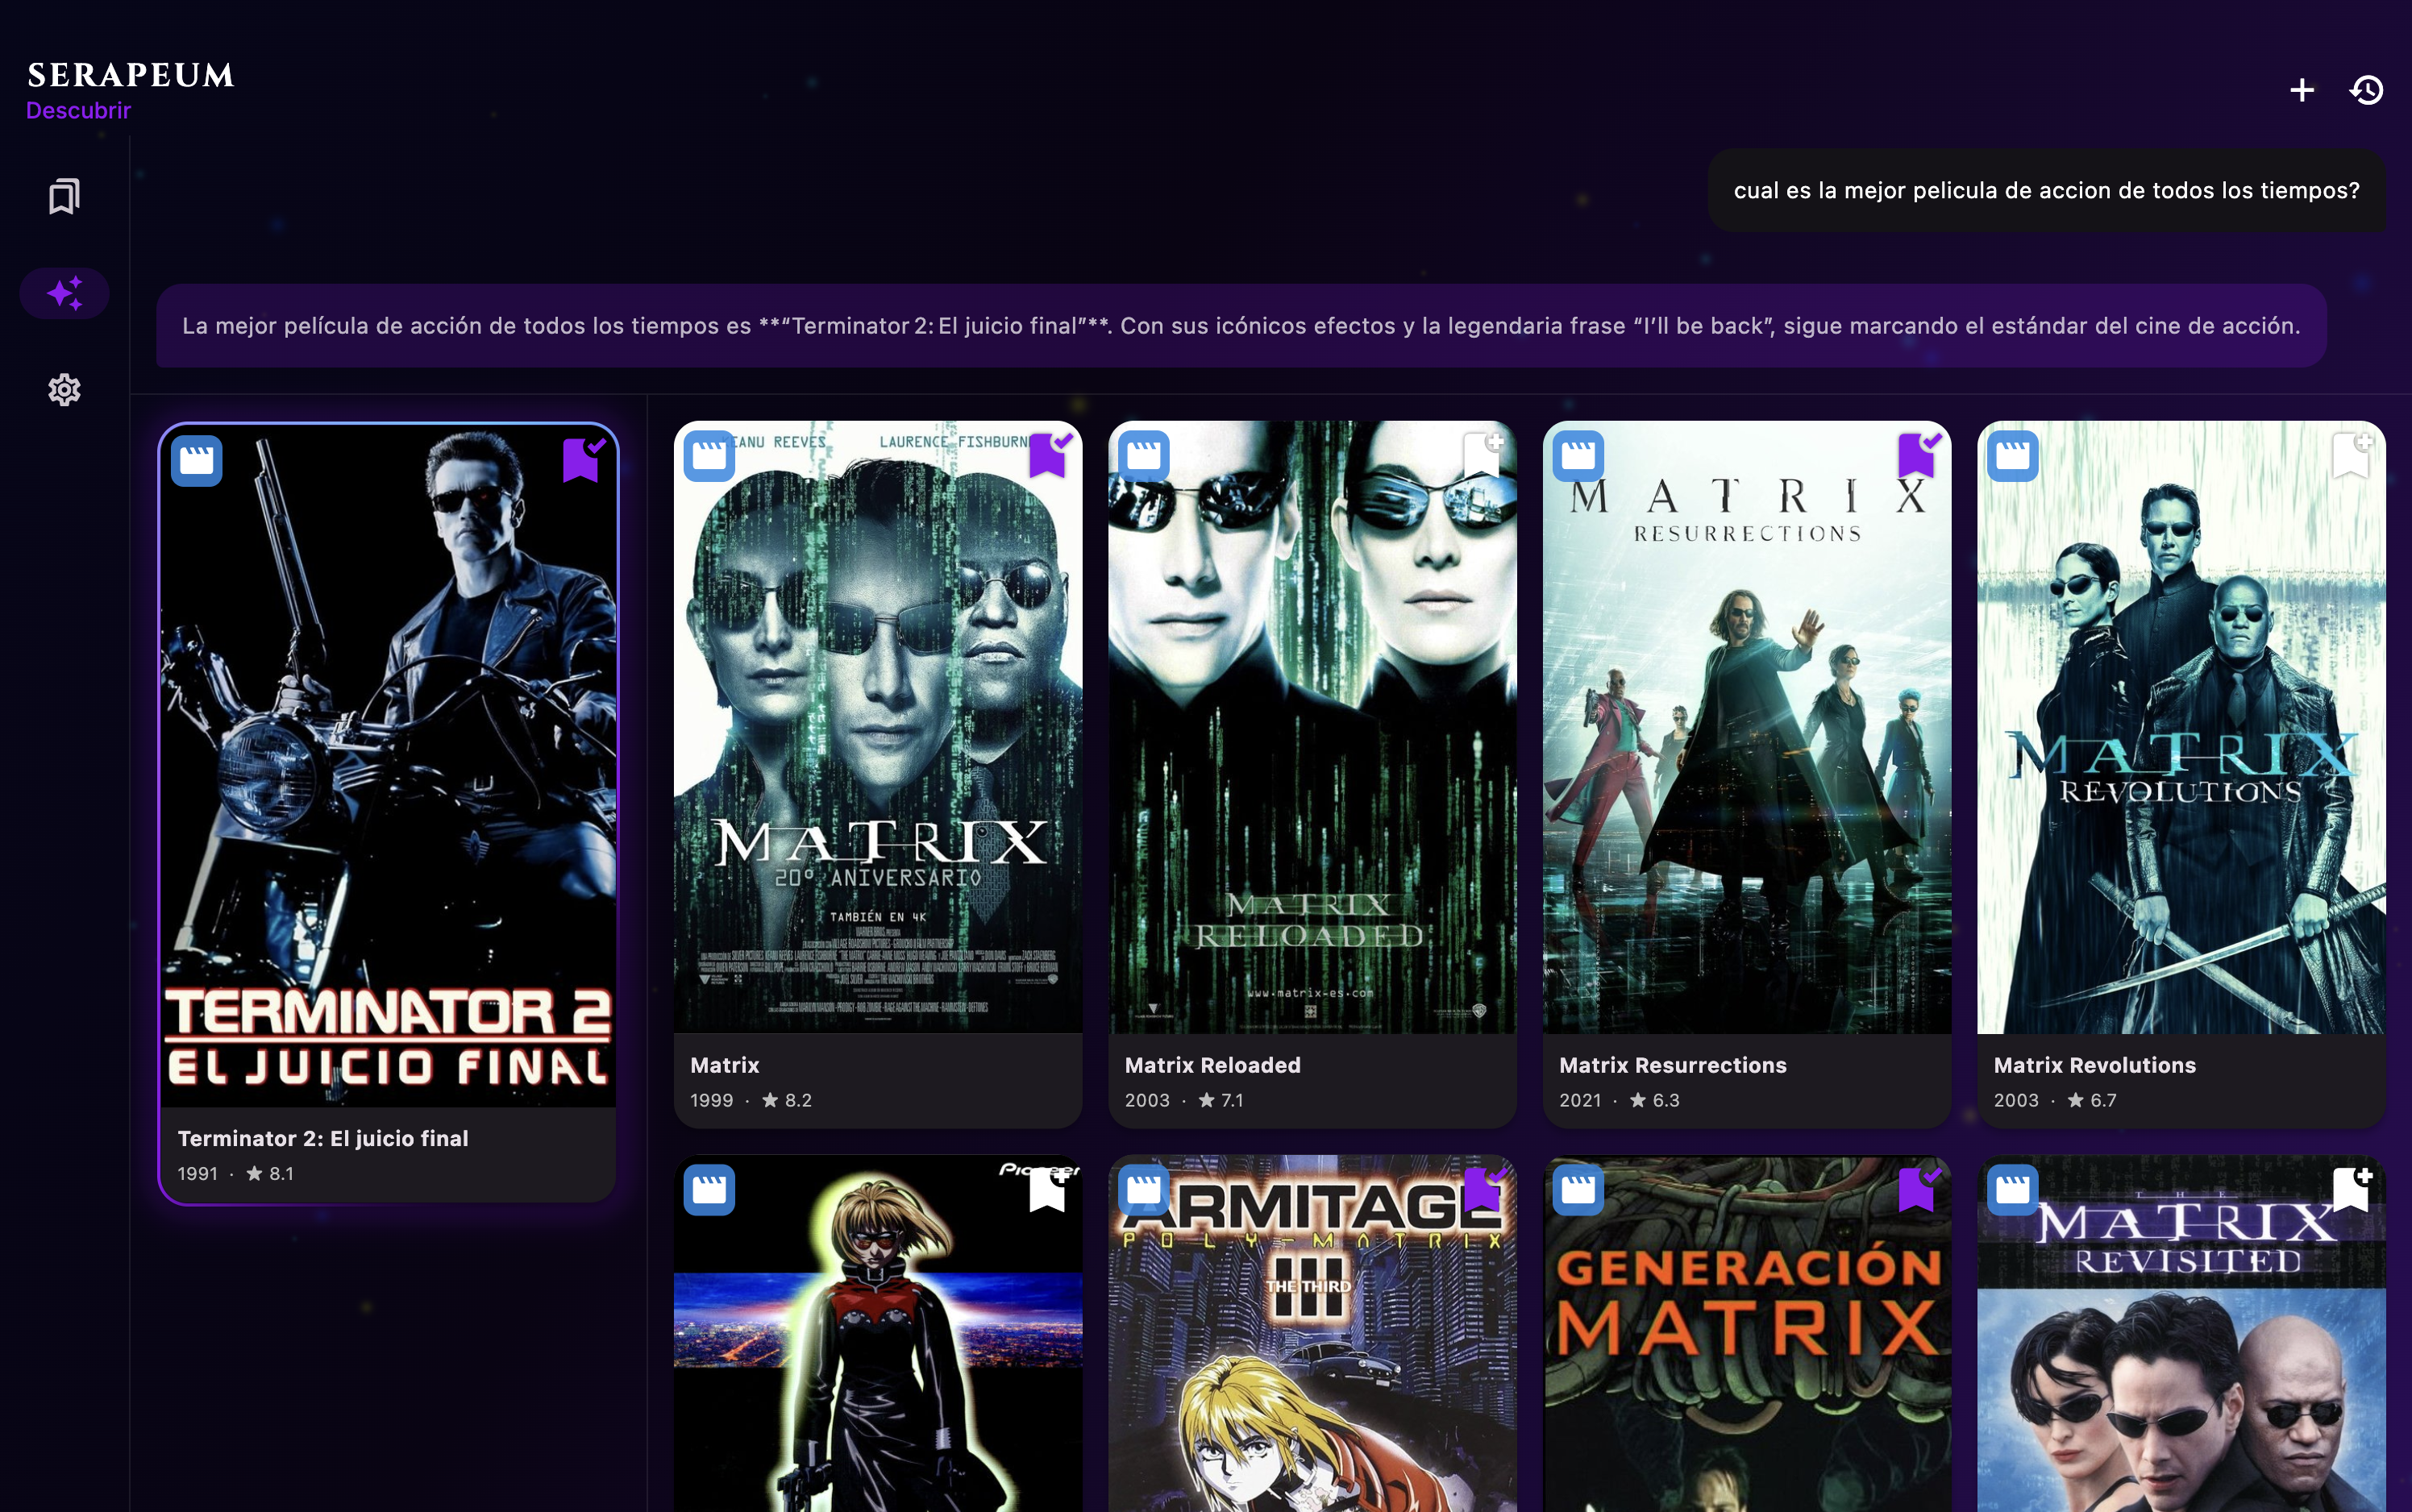Toggle saved bookmark on Generación Matrix card
Image resolution: width=2412 pixels, height=1512 pixels.
click(1918, 1189)
